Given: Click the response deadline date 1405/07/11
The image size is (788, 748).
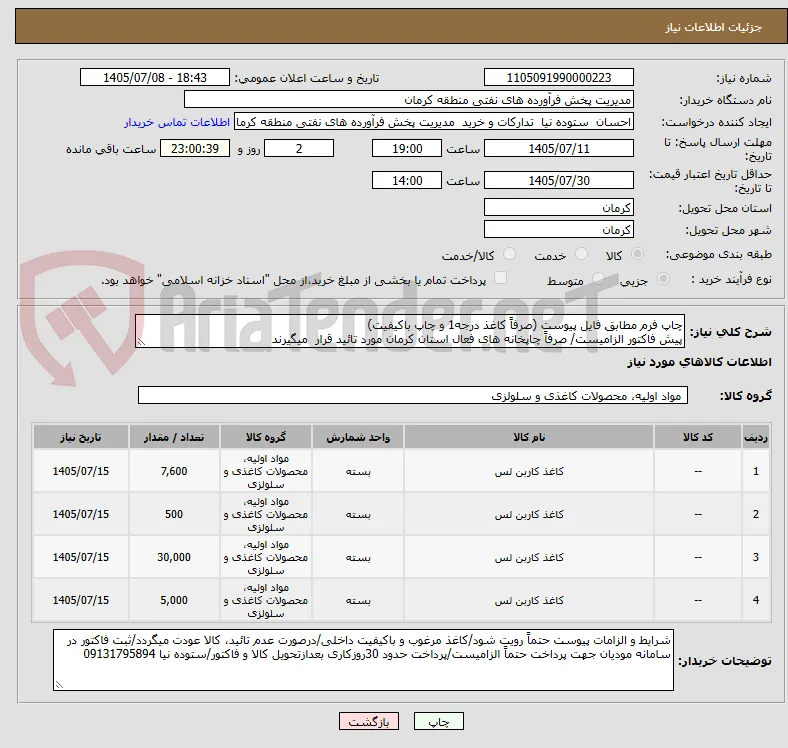Looking at the screenshot, I should (558, 148).
